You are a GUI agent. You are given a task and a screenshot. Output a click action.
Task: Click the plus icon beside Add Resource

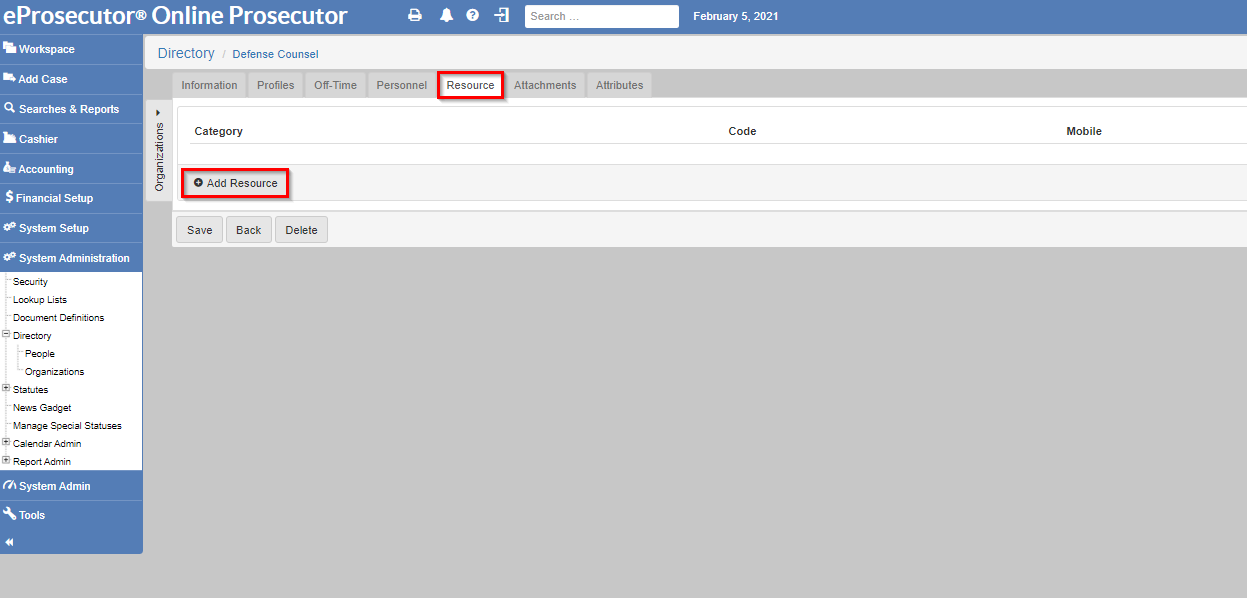coord(198,183)
